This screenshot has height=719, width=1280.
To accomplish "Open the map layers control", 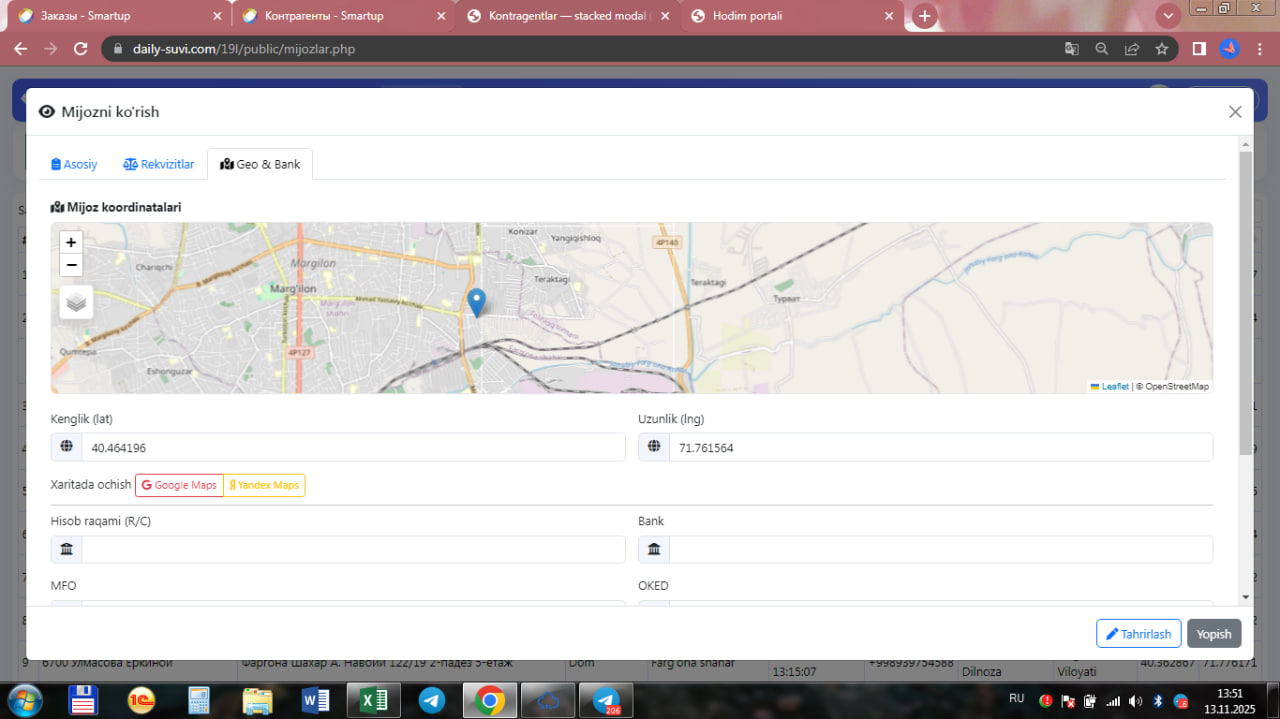I will [x=76, y=302].
